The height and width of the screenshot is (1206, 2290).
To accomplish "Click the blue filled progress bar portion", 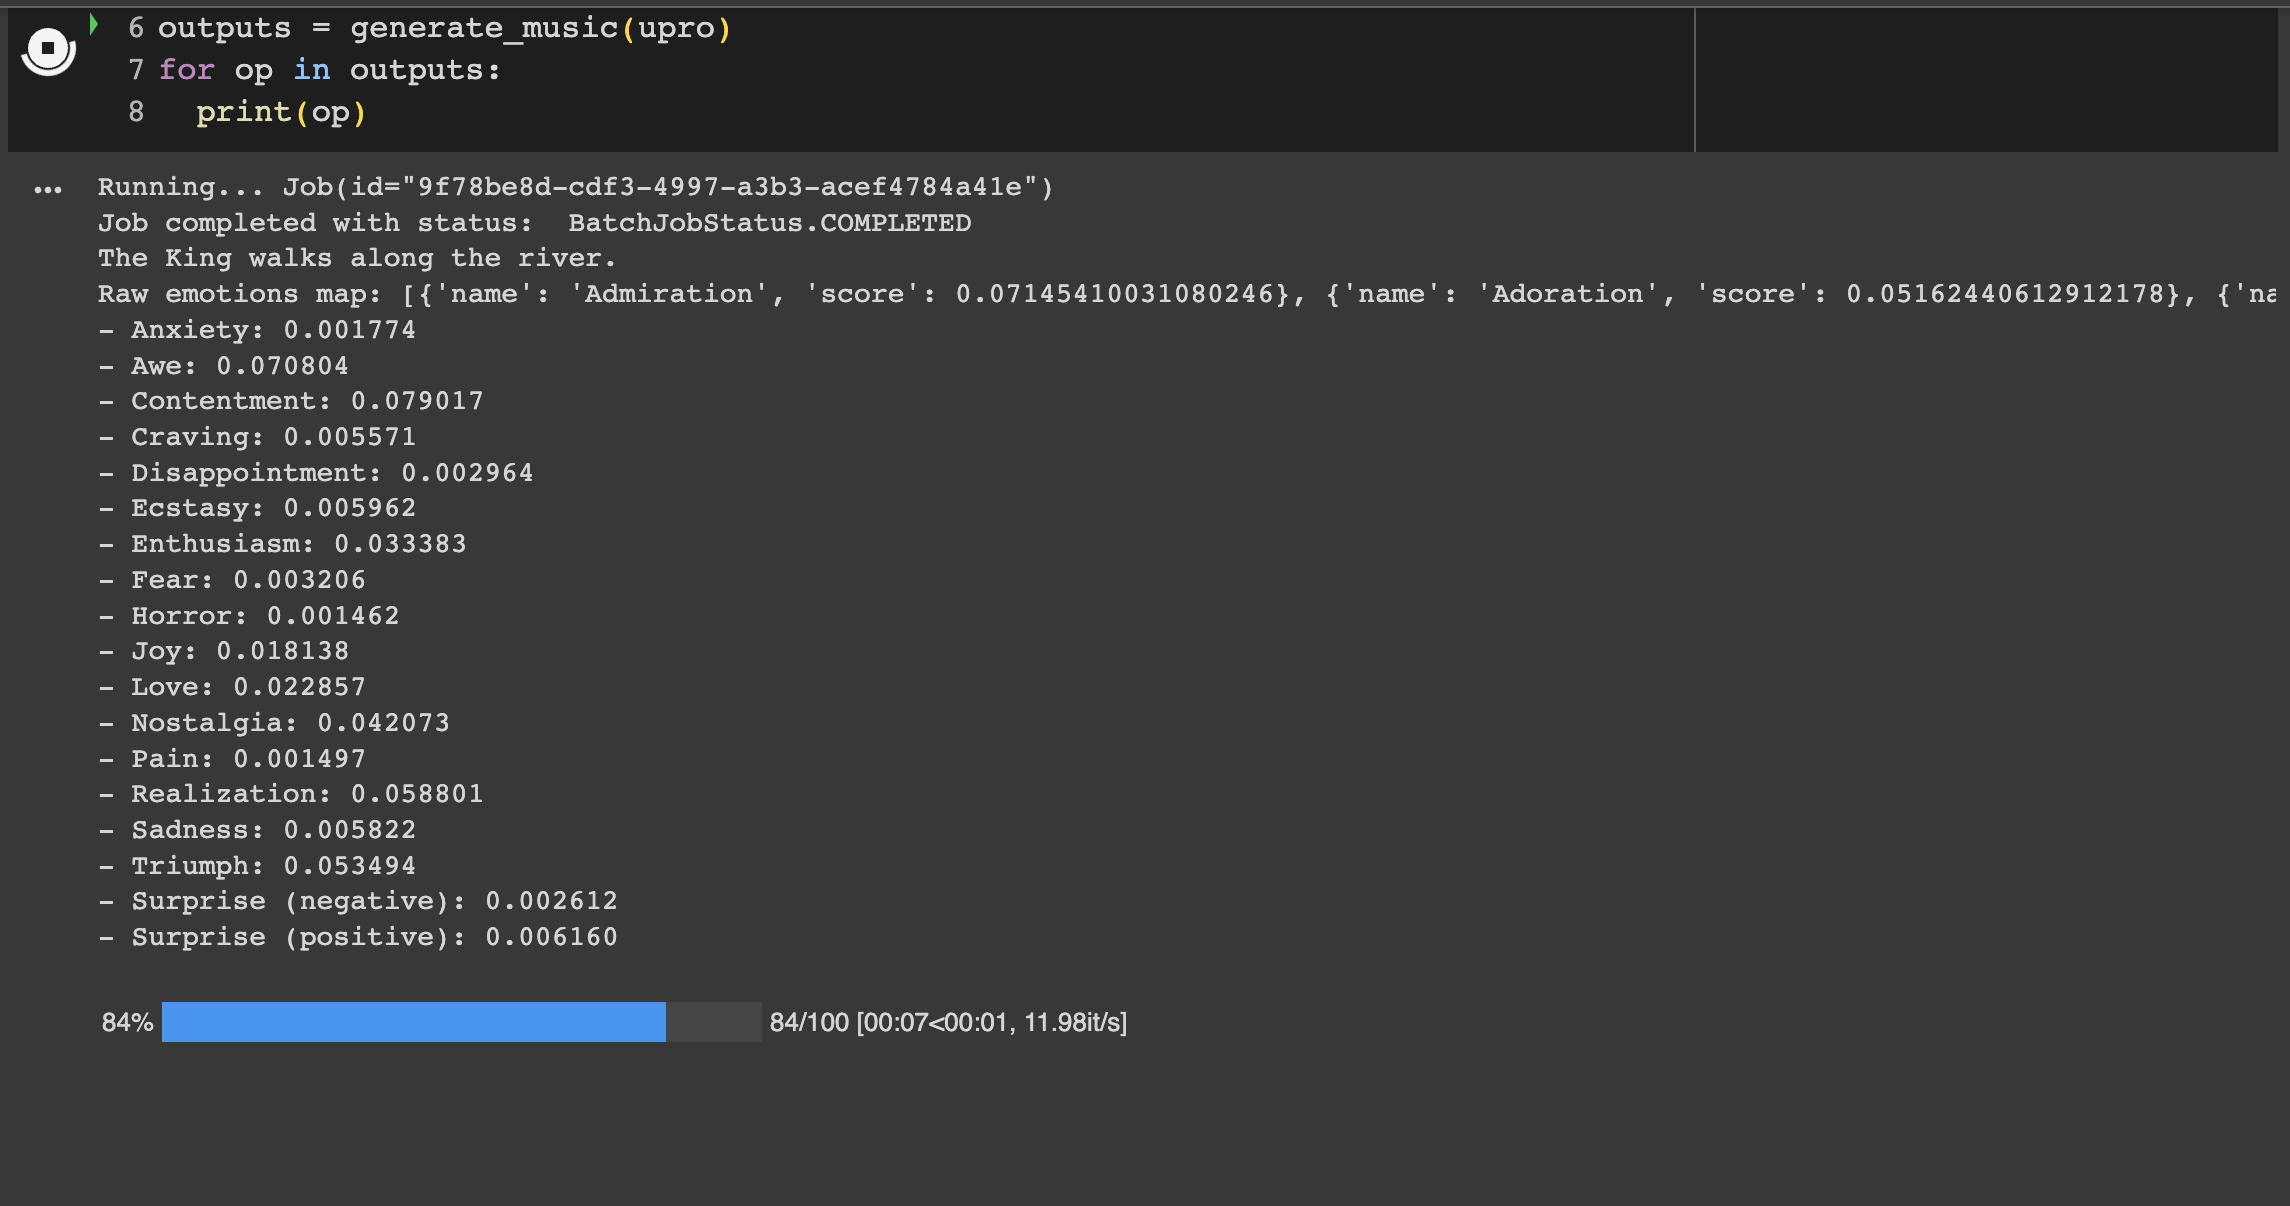I will click(413, 1022).
